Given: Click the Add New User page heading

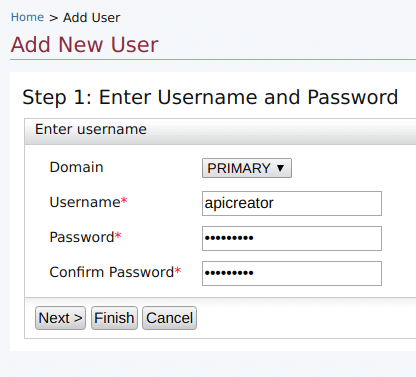Looking at the screenshot, I should point(85,44).
